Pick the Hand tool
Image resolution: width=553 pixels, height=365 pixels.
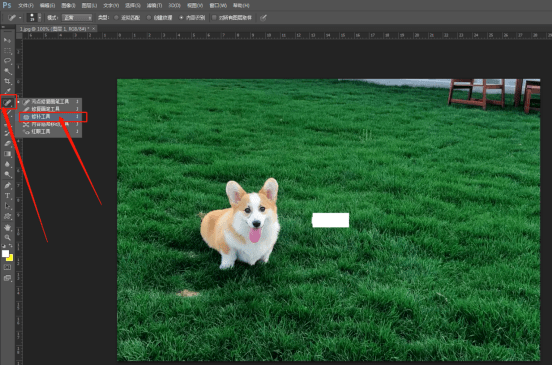(x=7, y=227)
